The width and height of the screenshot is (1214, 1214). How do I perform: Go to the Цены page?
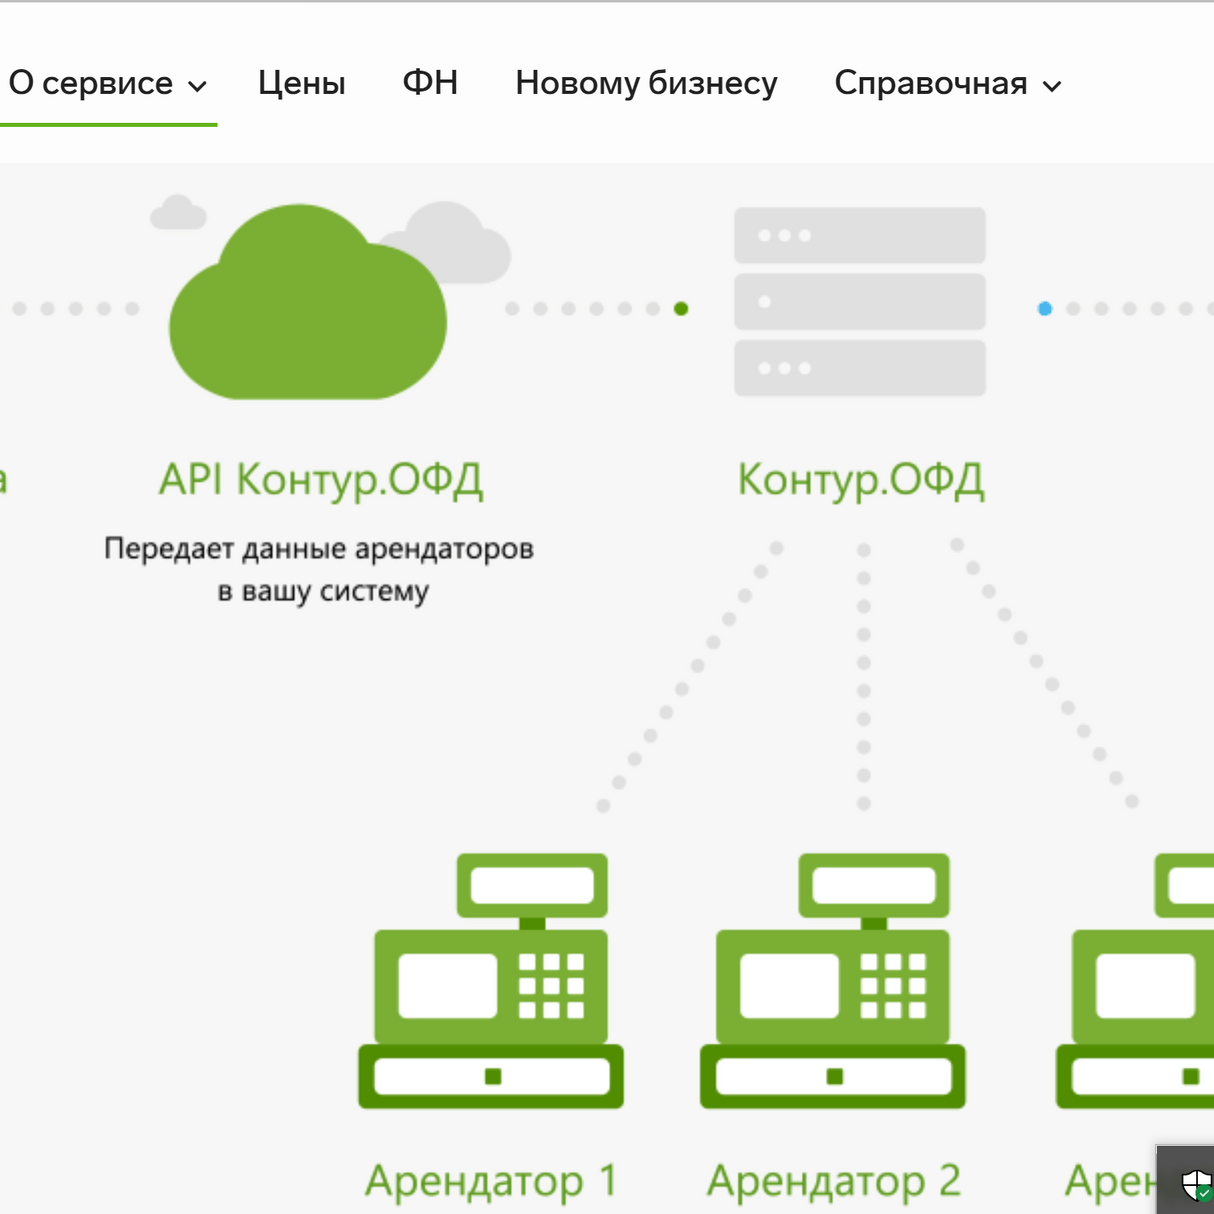click(302, 83)
